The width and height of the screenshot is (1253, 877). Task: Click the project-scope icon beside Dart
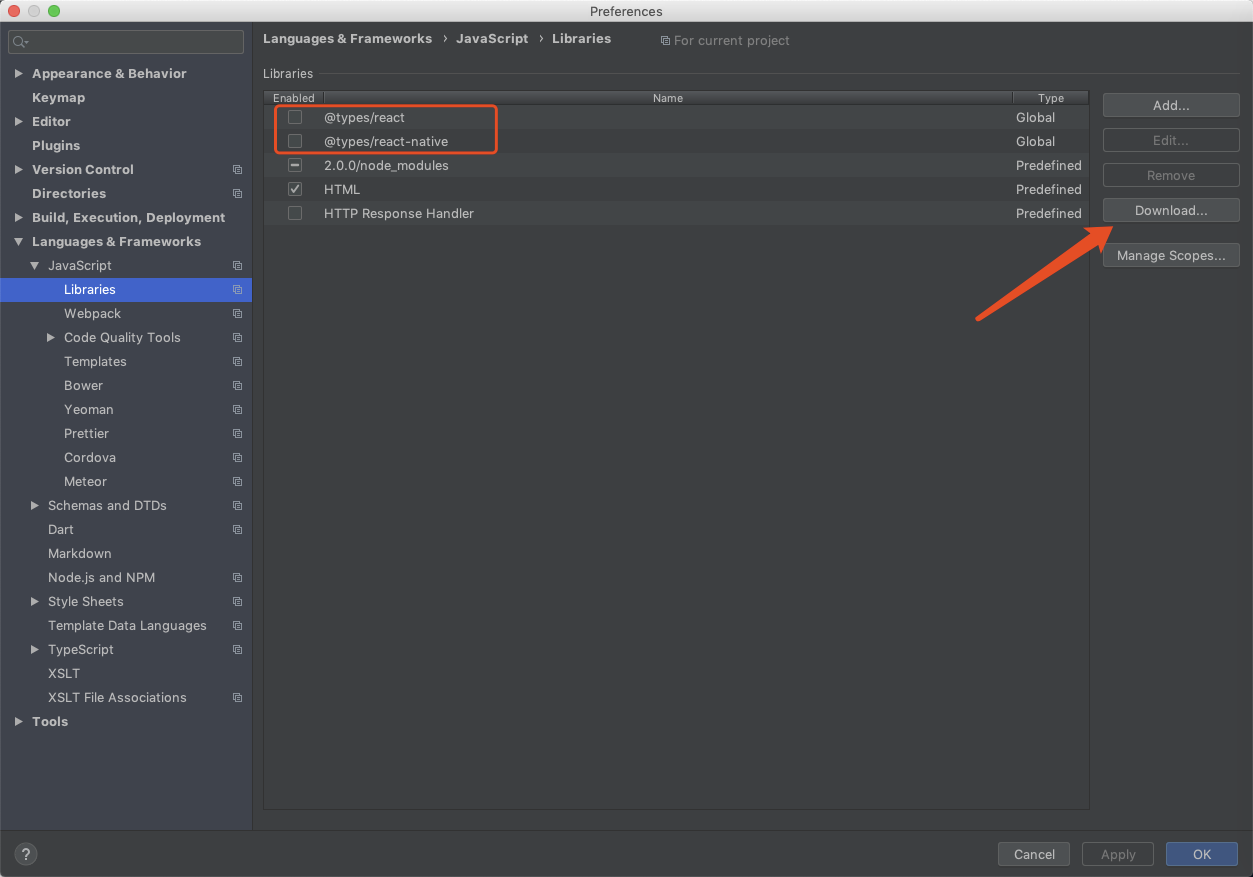(237, 530)
